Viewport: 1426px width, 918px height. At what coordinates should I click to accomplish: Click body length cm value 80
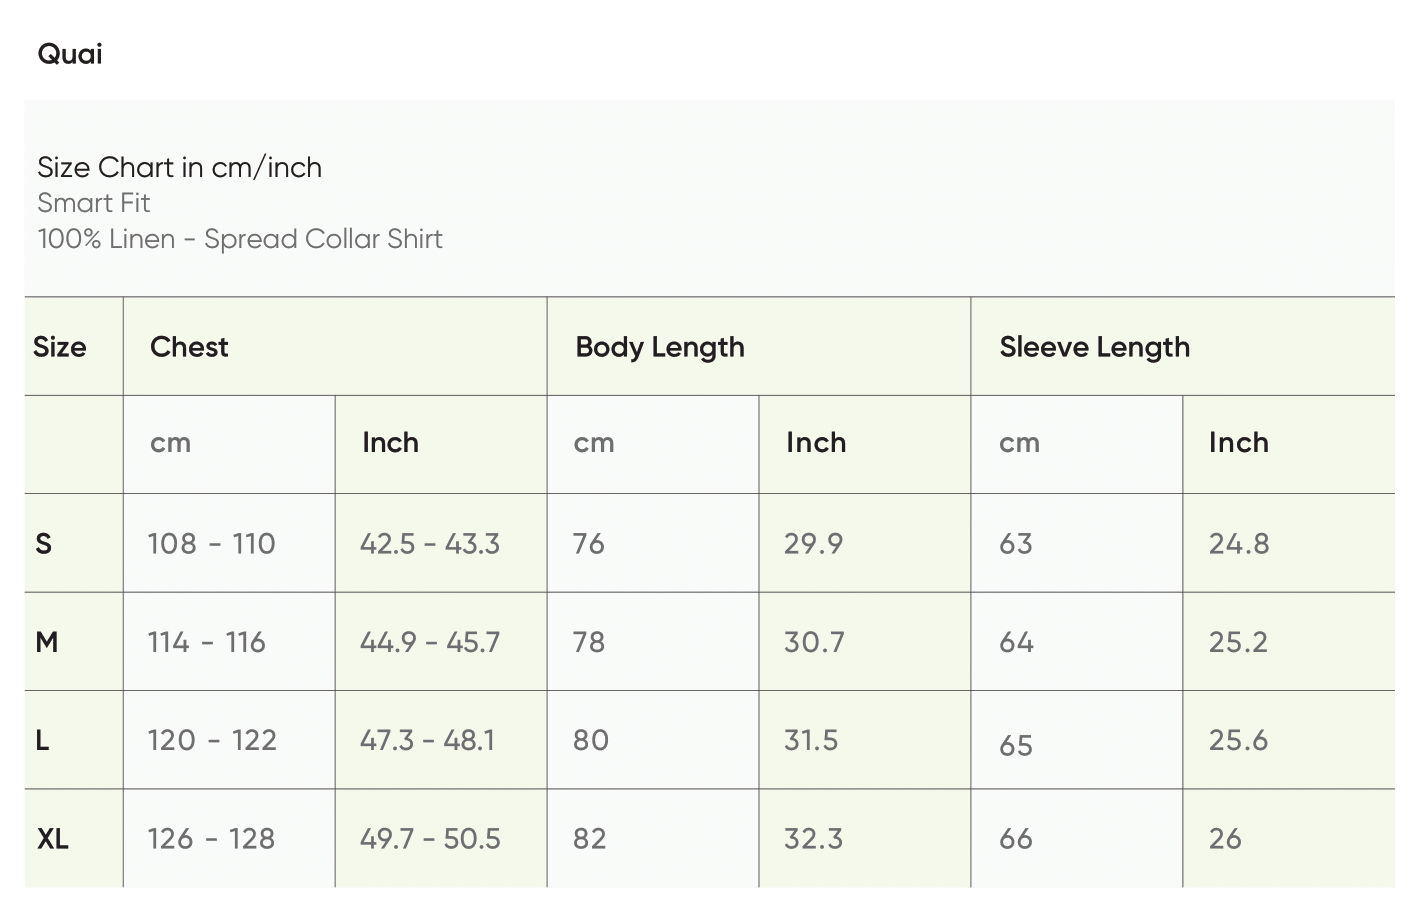point(590,741)
